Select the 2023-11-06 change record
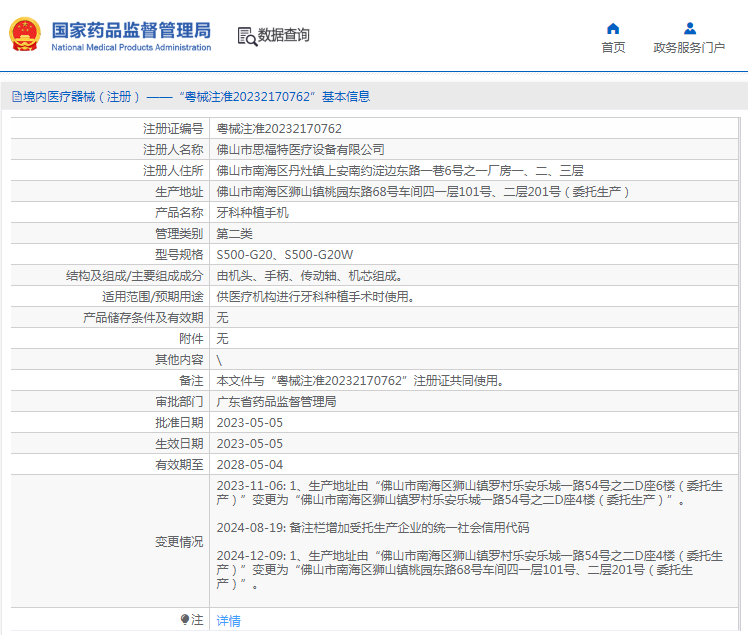The image size is (748, 635). 469,493
